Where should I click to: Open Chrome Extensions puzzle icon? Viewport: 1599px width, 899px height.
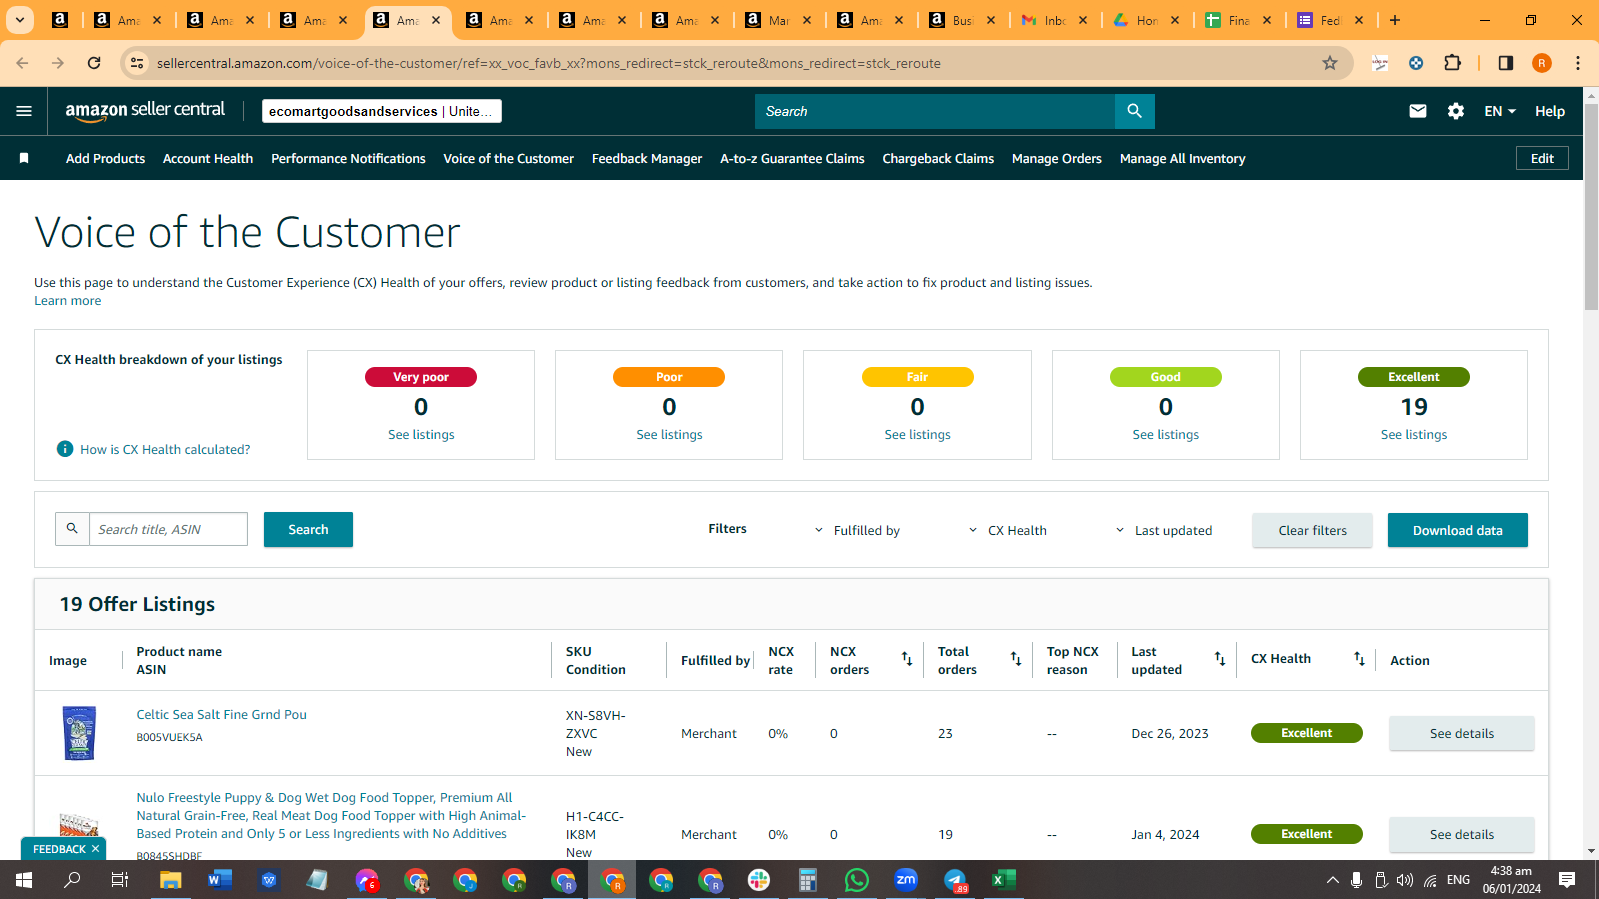[1453, 63]
